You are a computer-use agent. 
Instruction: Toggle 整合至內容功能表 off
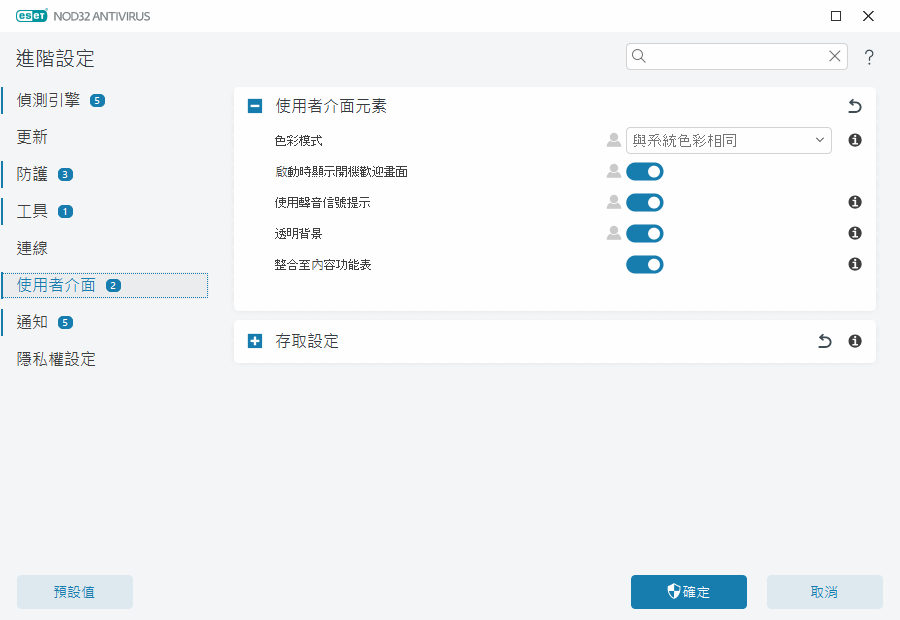click(x=644, y=264)
